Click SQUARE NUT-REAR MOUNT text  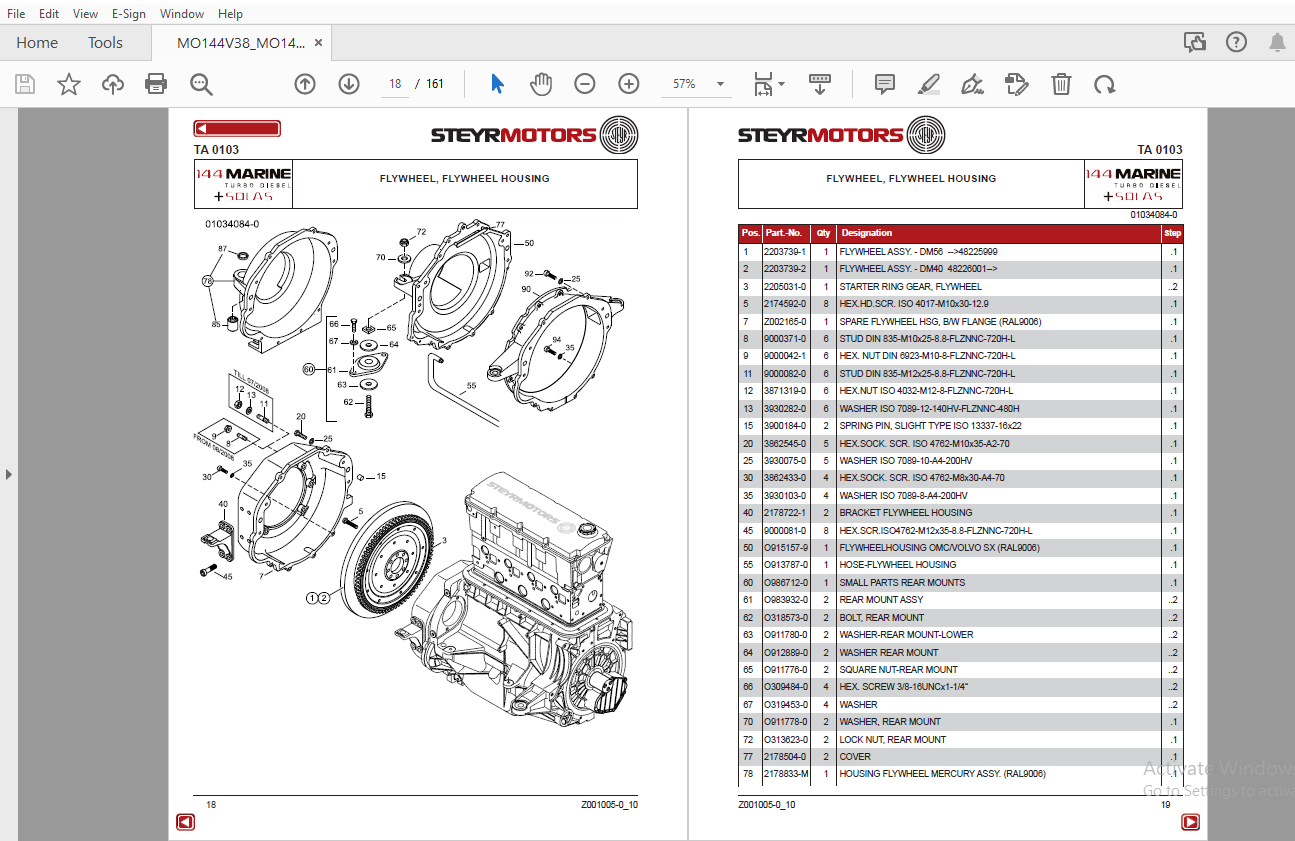(x=898, y=670)
